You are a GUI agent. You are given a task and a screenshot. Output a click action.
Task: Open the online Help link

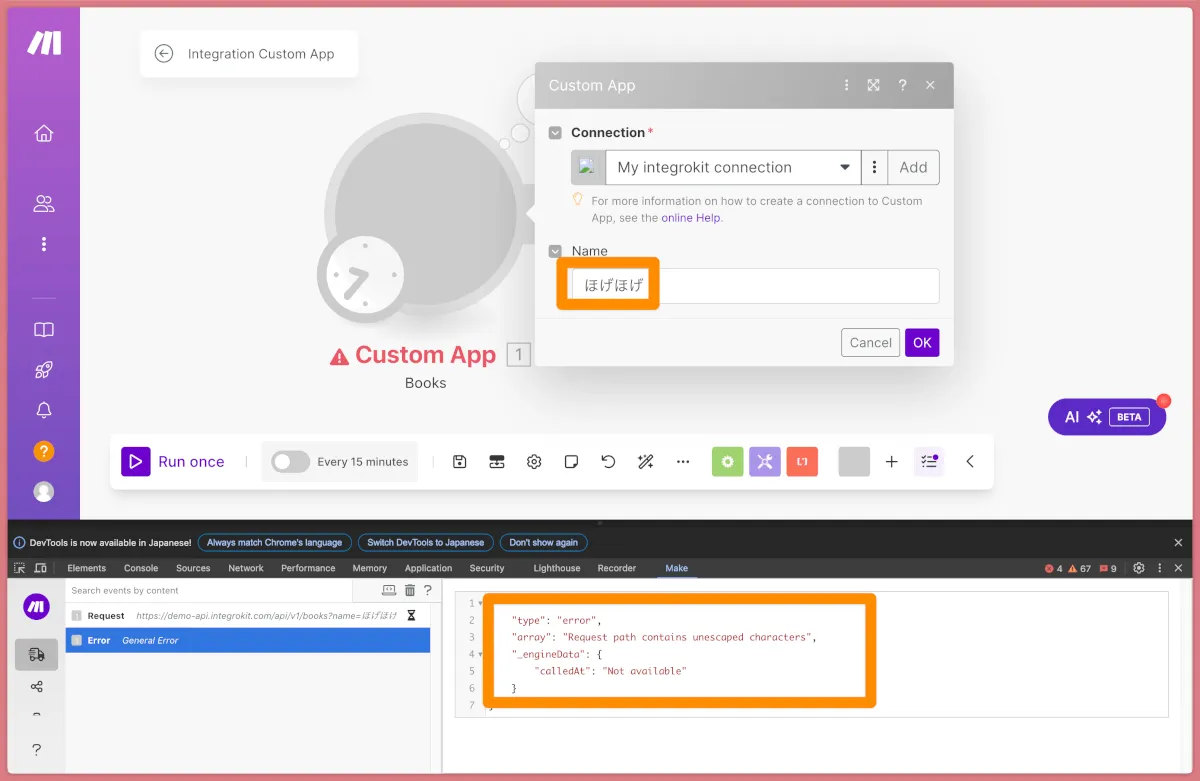690,218
